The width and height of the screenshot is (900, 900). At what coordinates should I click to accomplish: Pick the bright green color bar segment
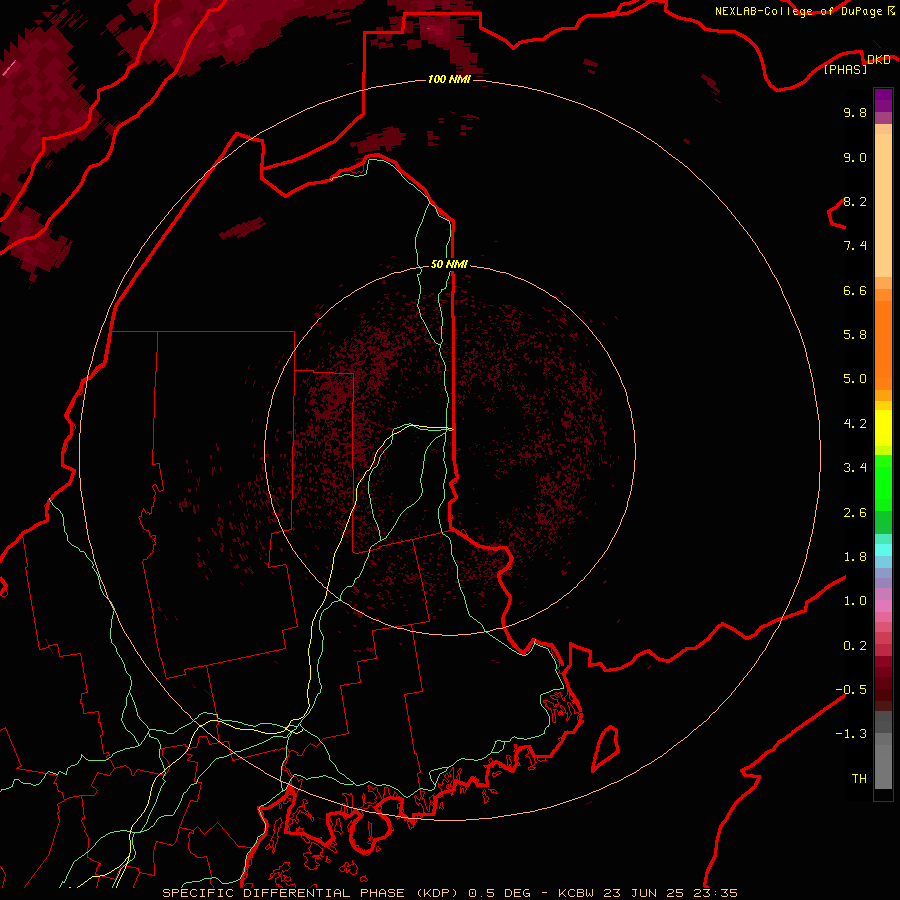883,485
